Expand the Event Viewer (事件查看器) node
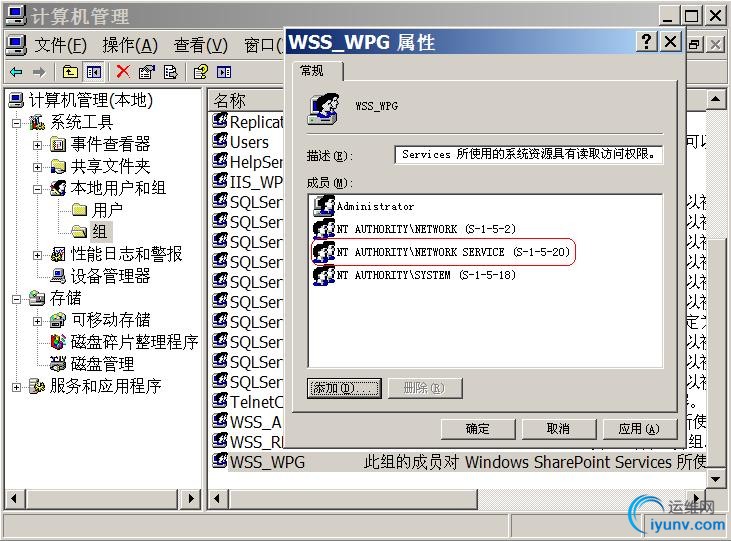Viewport: 731px width, 541px height. pos(38,146)
